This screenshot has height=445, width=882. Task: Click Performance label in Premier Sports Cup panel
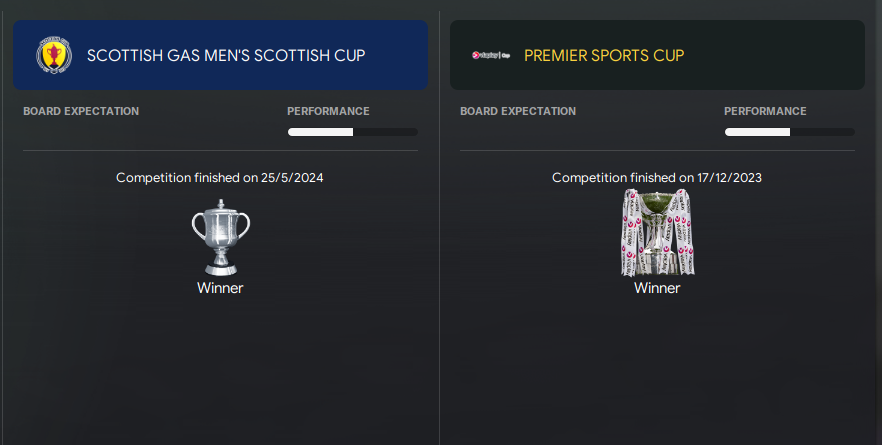(765, 111)
